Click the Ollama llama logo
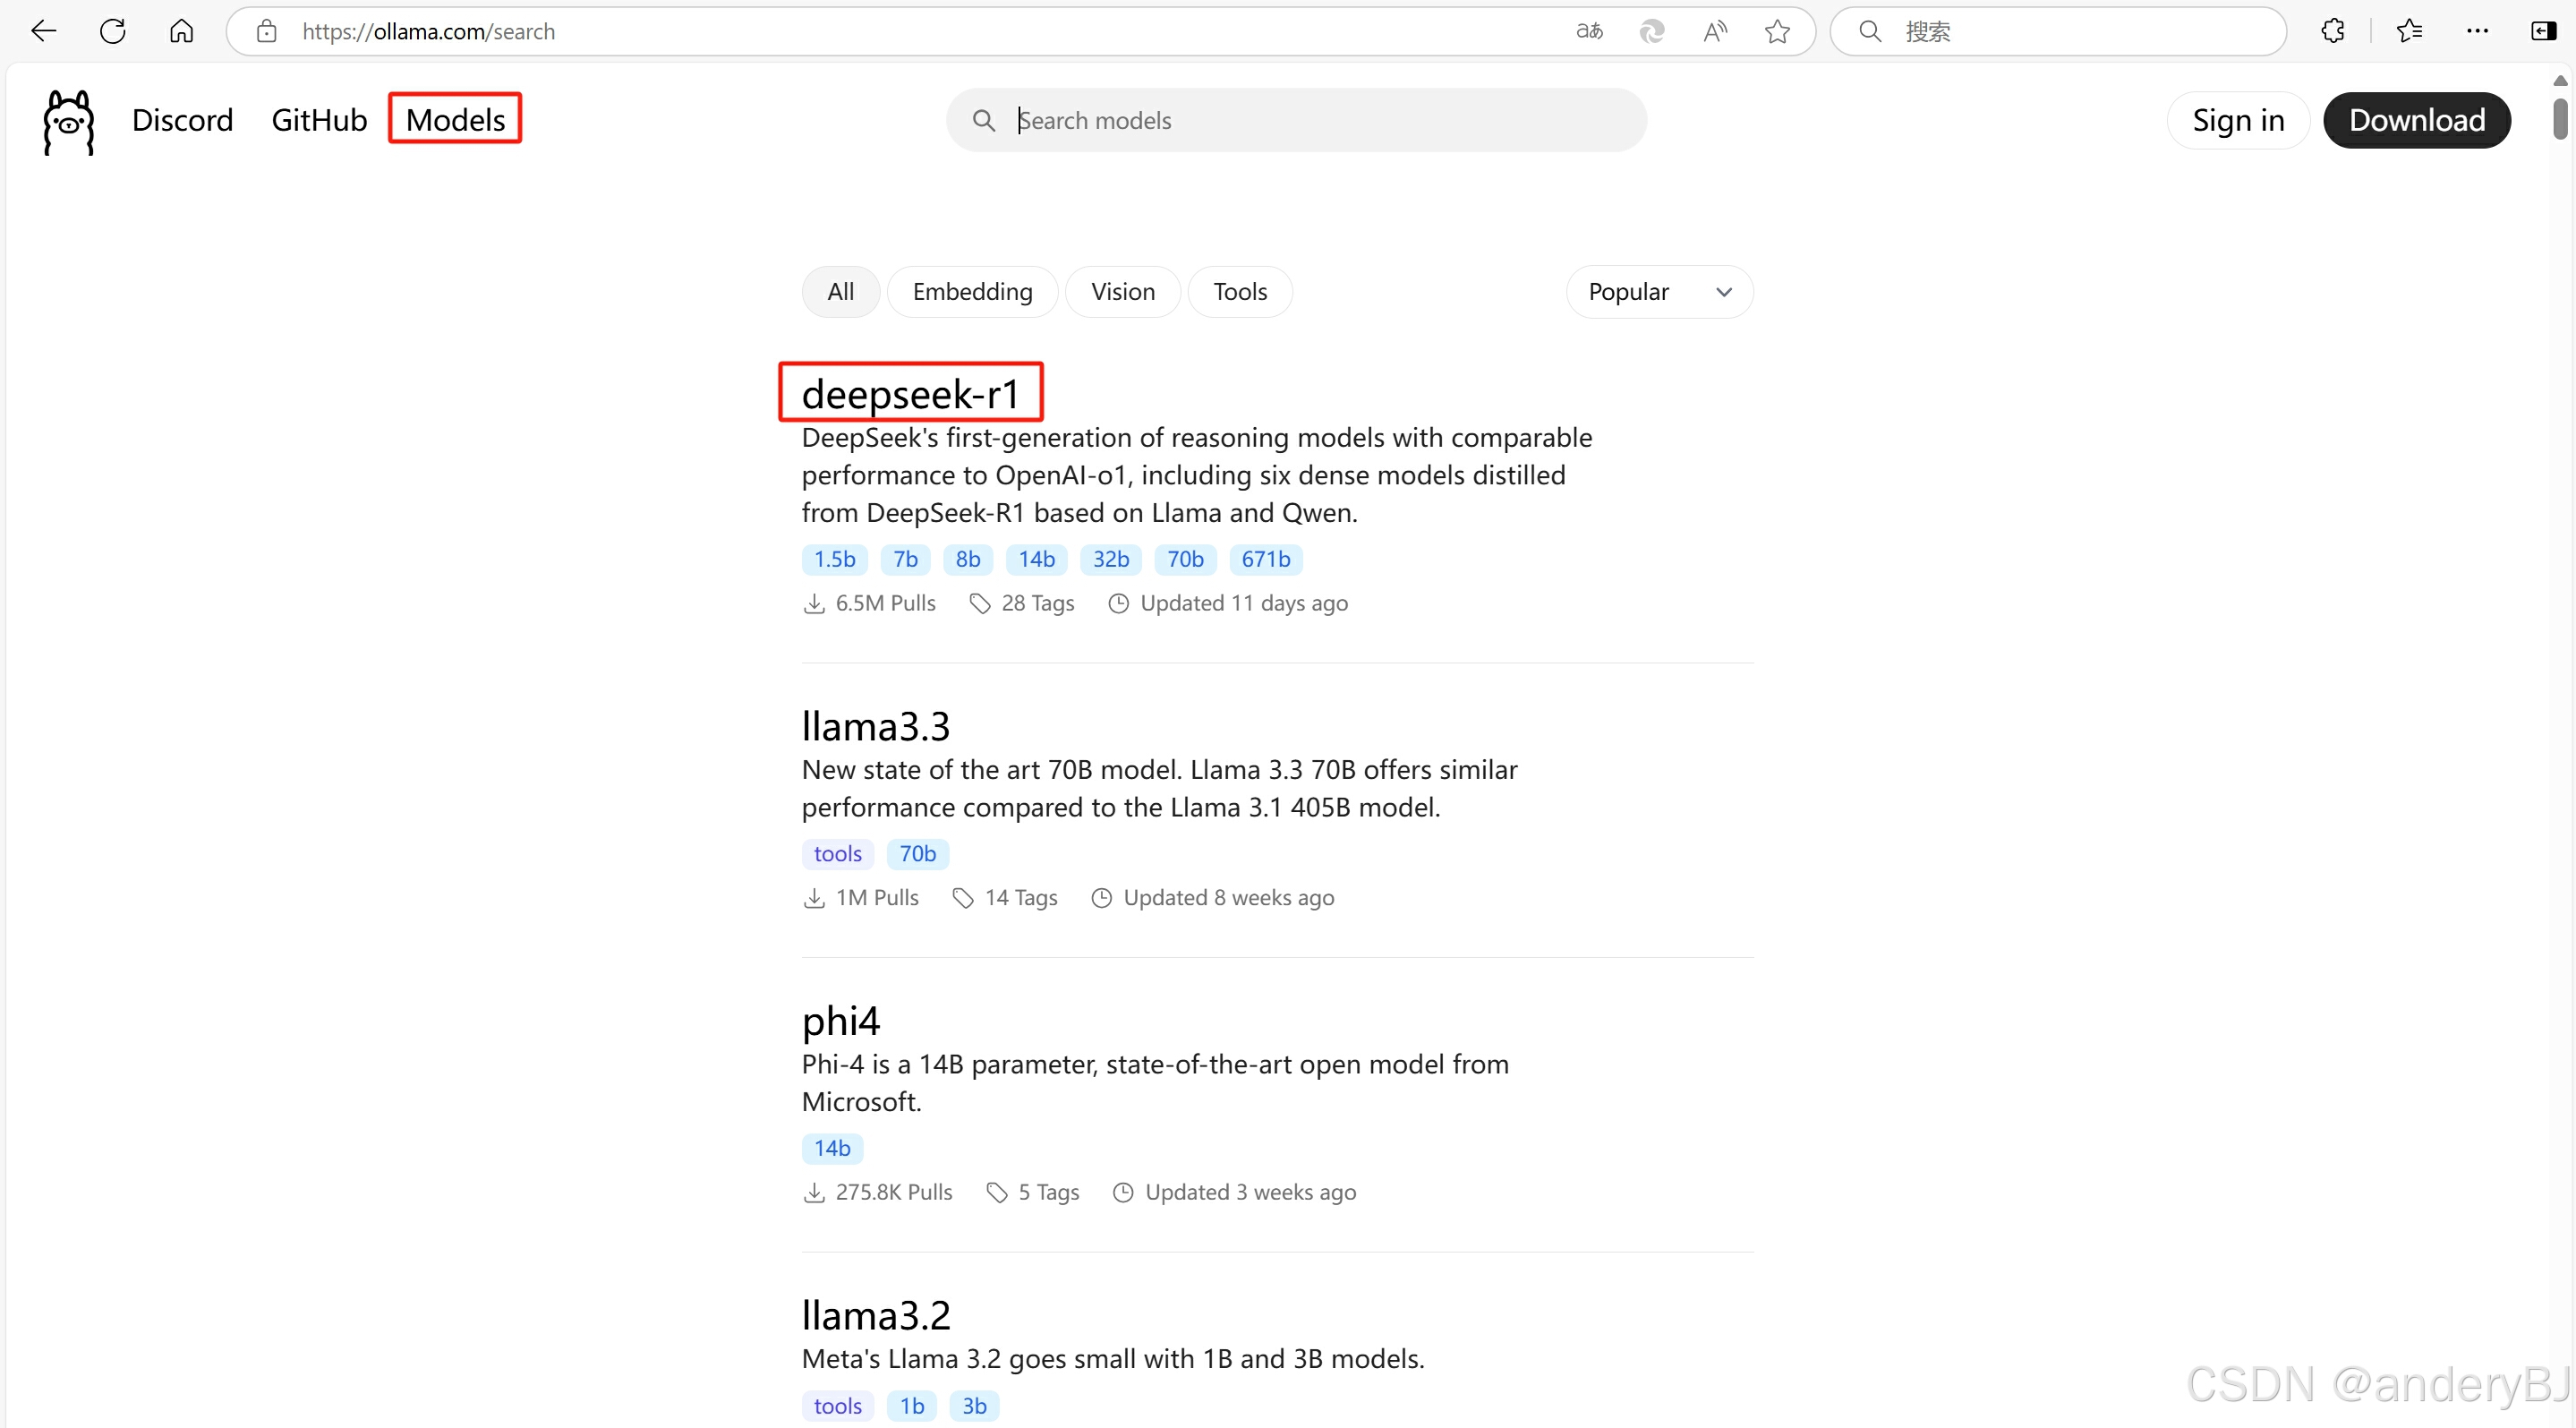2576x1428 pixels. click(x=68, y=121)
